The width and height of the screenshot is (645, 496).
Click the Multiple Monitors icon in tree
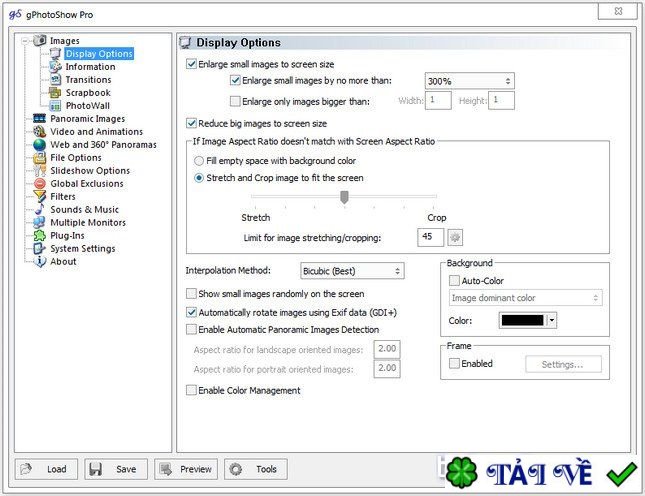pos(39,223)
